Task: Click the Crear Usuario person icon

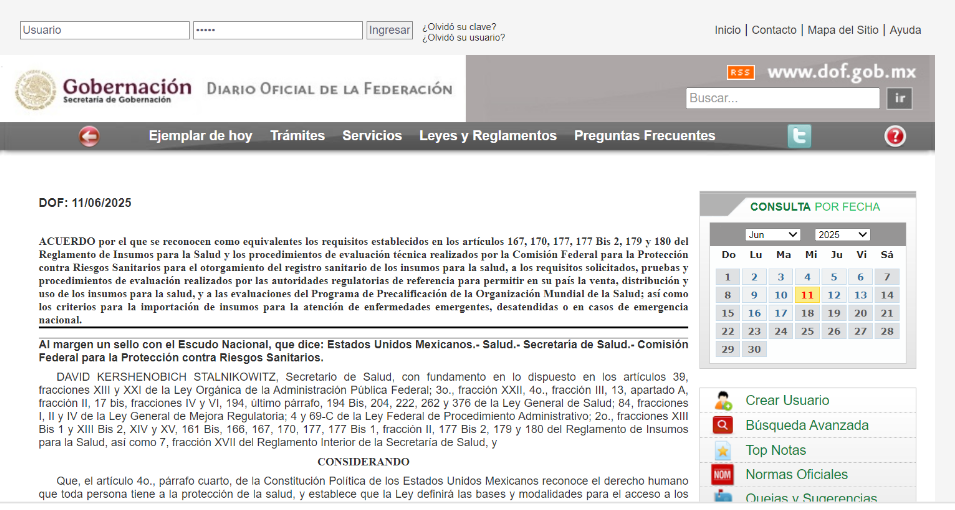Action: (722, 401)
